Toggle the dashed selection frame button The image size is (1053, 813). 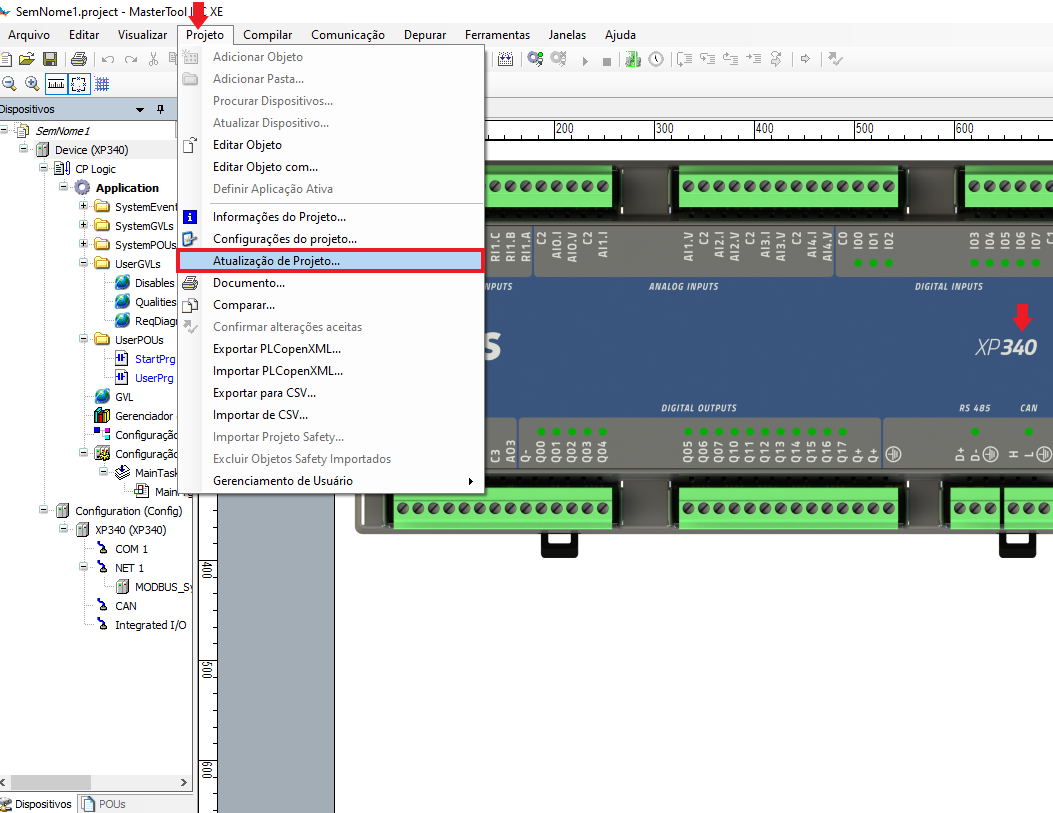click(78, 84)
